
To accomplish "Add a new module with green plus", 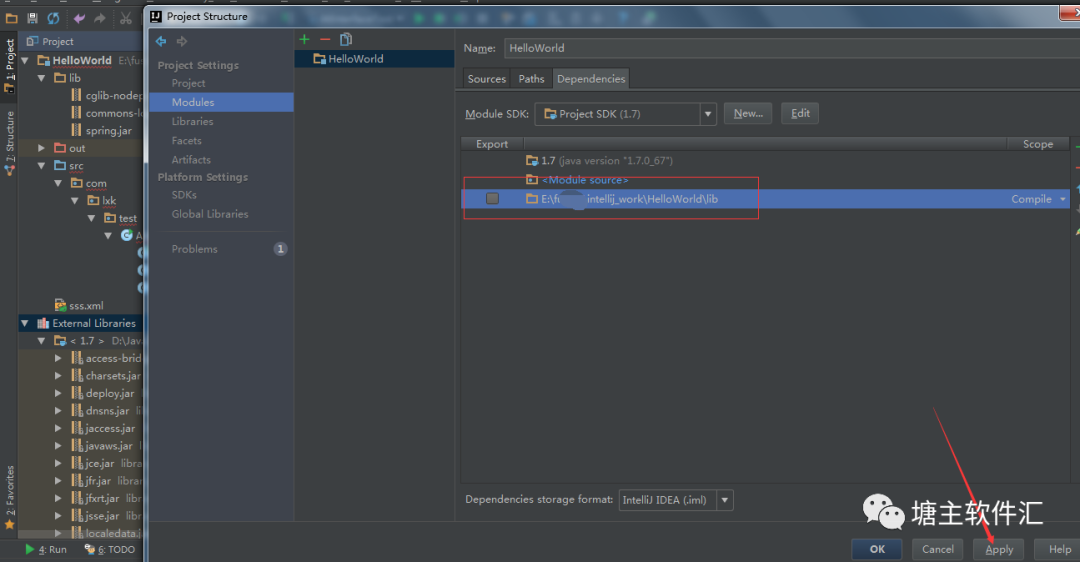I will pyautogui.click(x=304, y=39).
